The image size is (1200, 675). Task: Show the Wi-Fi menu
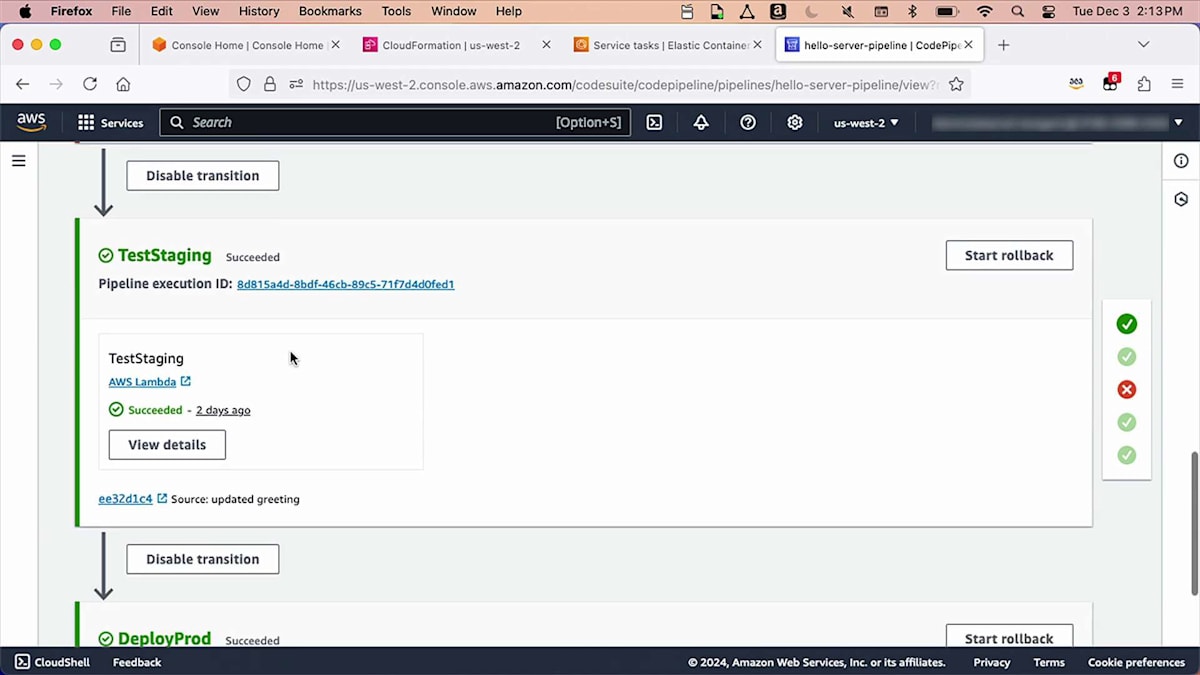click(985, 12)
